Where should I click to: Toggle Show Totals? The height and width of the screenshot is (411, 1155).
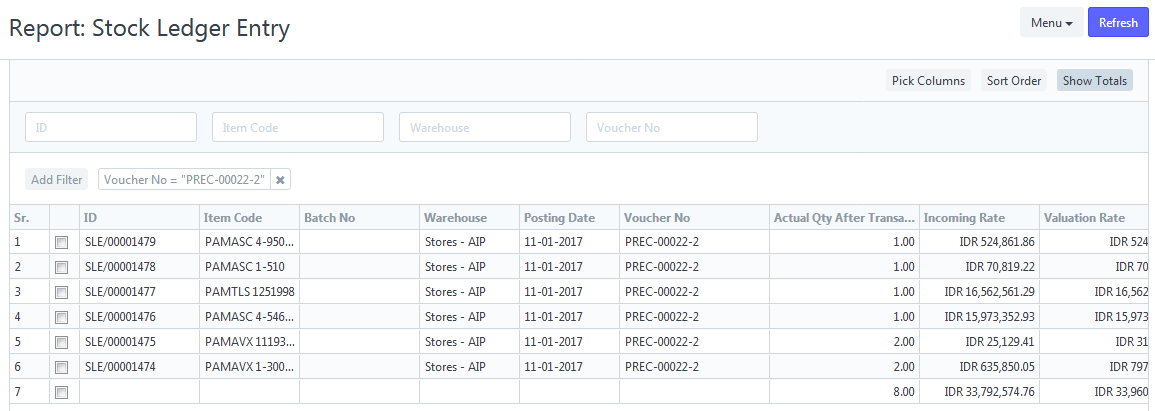pos(1095,80)
